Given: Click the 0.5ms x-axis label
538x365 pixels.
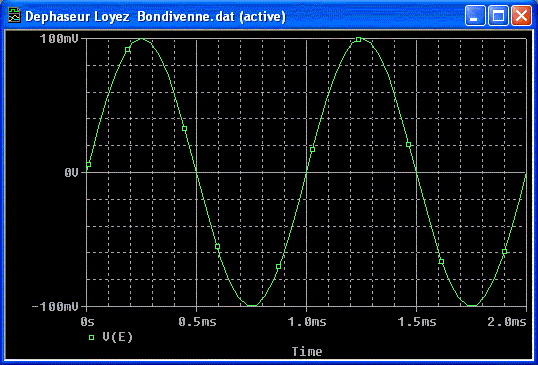Looking at the screenshot, I should 197,322.
